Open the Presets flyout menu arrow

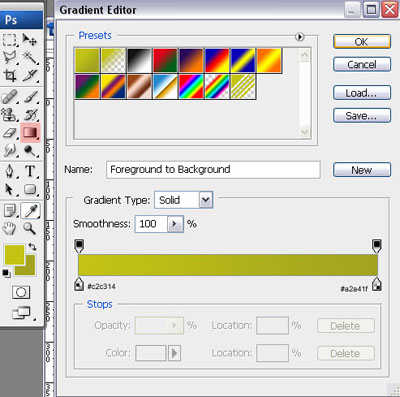coord(300,37)
